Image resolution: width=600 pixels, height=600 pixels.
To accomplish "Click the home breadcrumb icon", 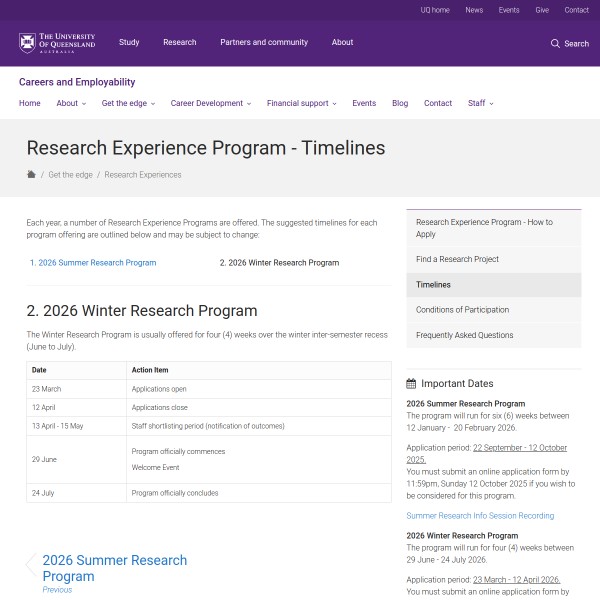I will click(x=31, y=174).
